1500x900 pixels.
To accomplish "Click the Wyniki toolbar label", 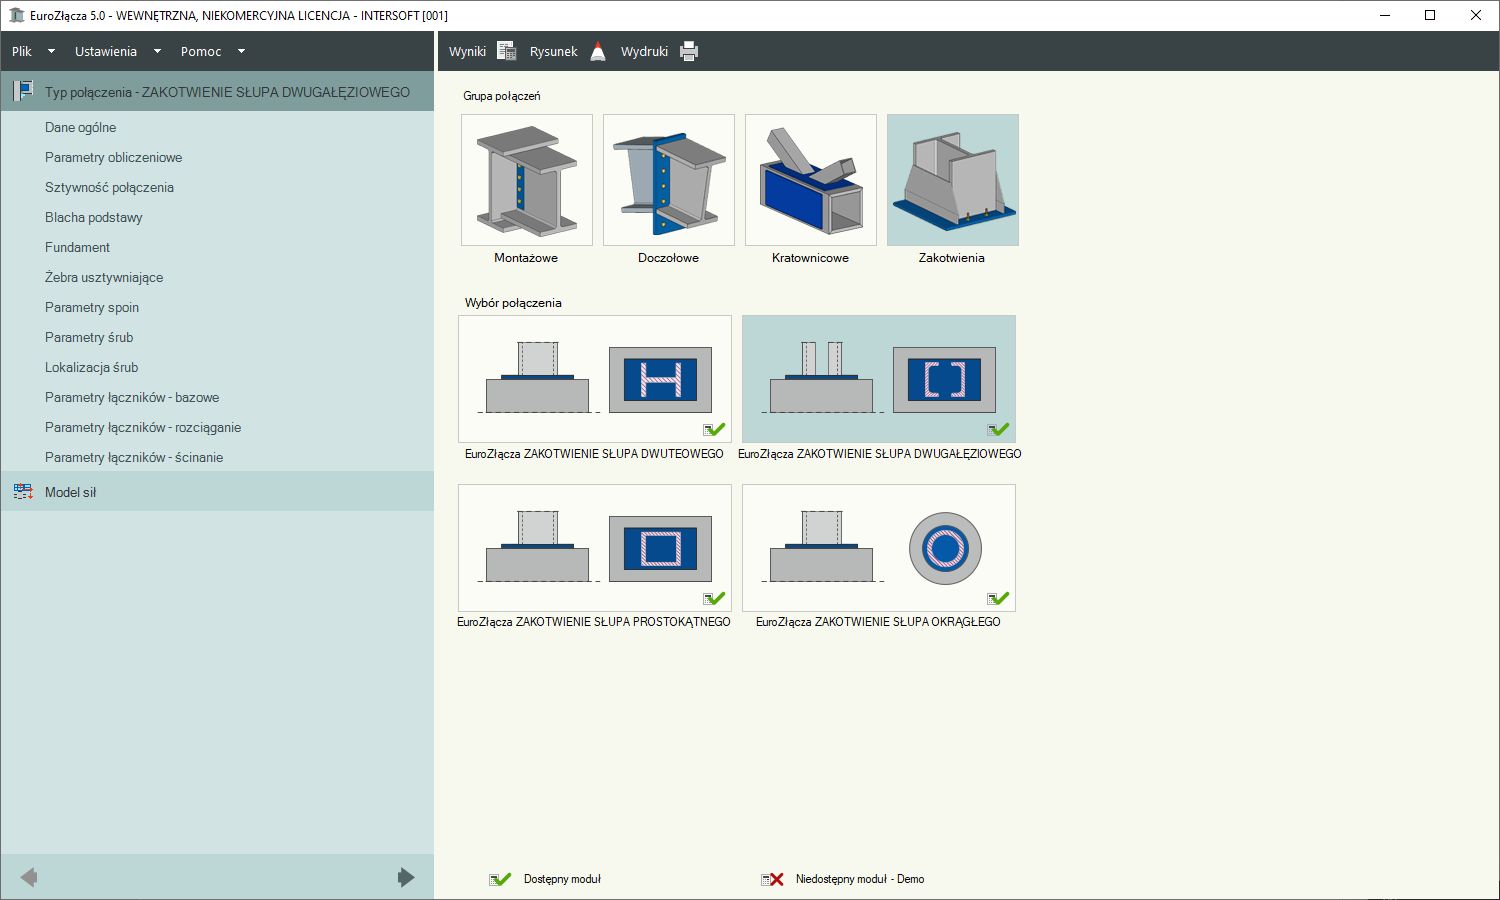I will pos(467,51).
